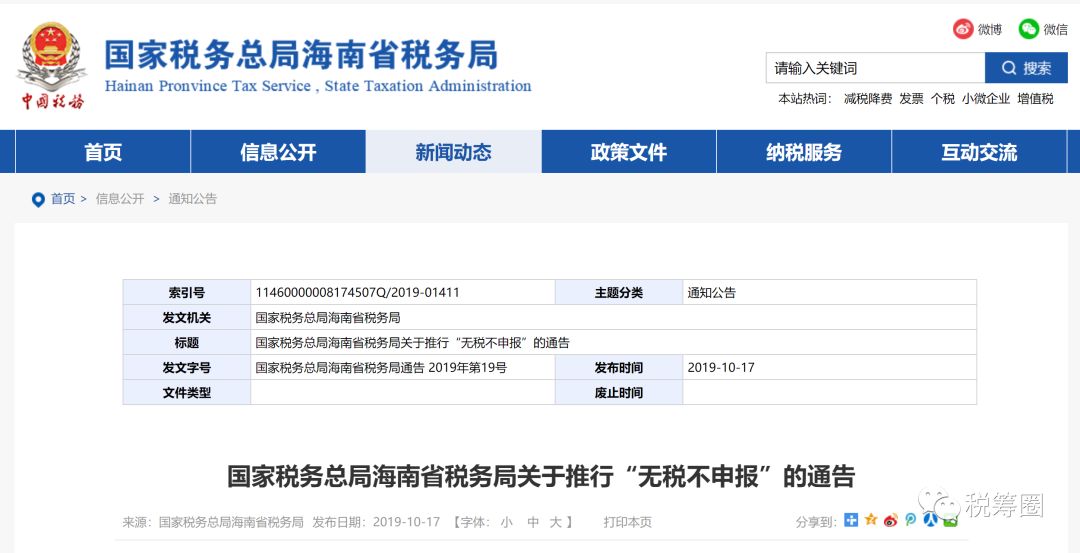The height and width of the screenshot is (553, 1080).
Task: Click the magnifier 搜索 search button
Action: (1026, 67)
